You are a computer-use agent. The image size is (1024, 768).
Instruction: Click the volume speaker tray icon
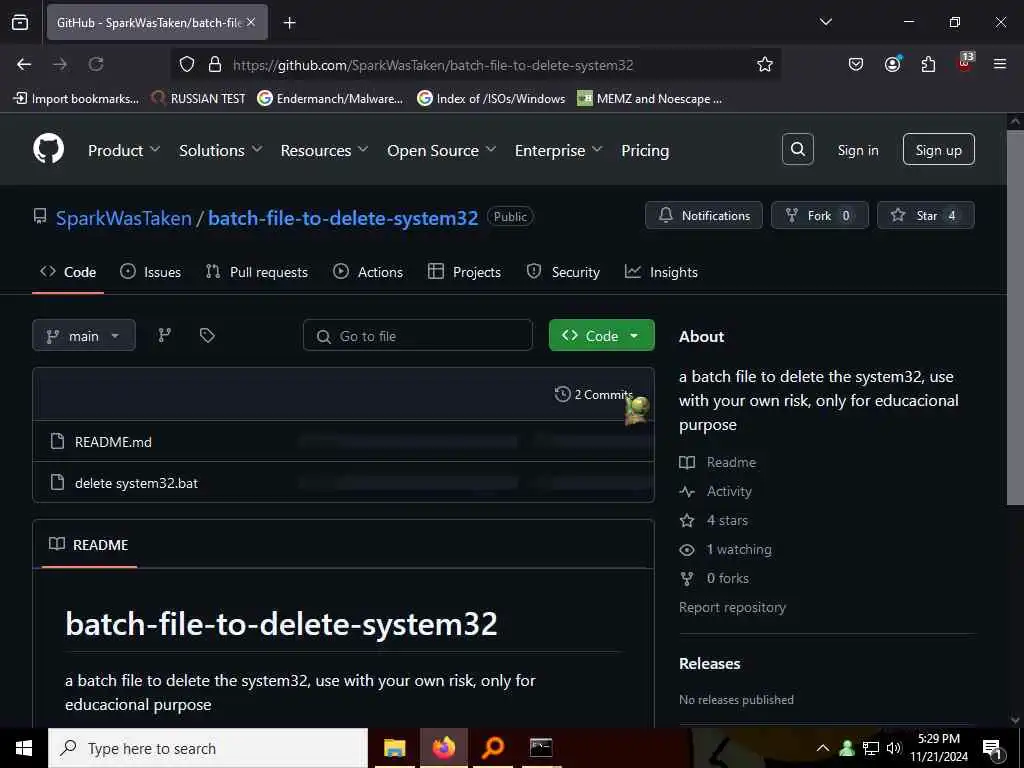(894, 748)
